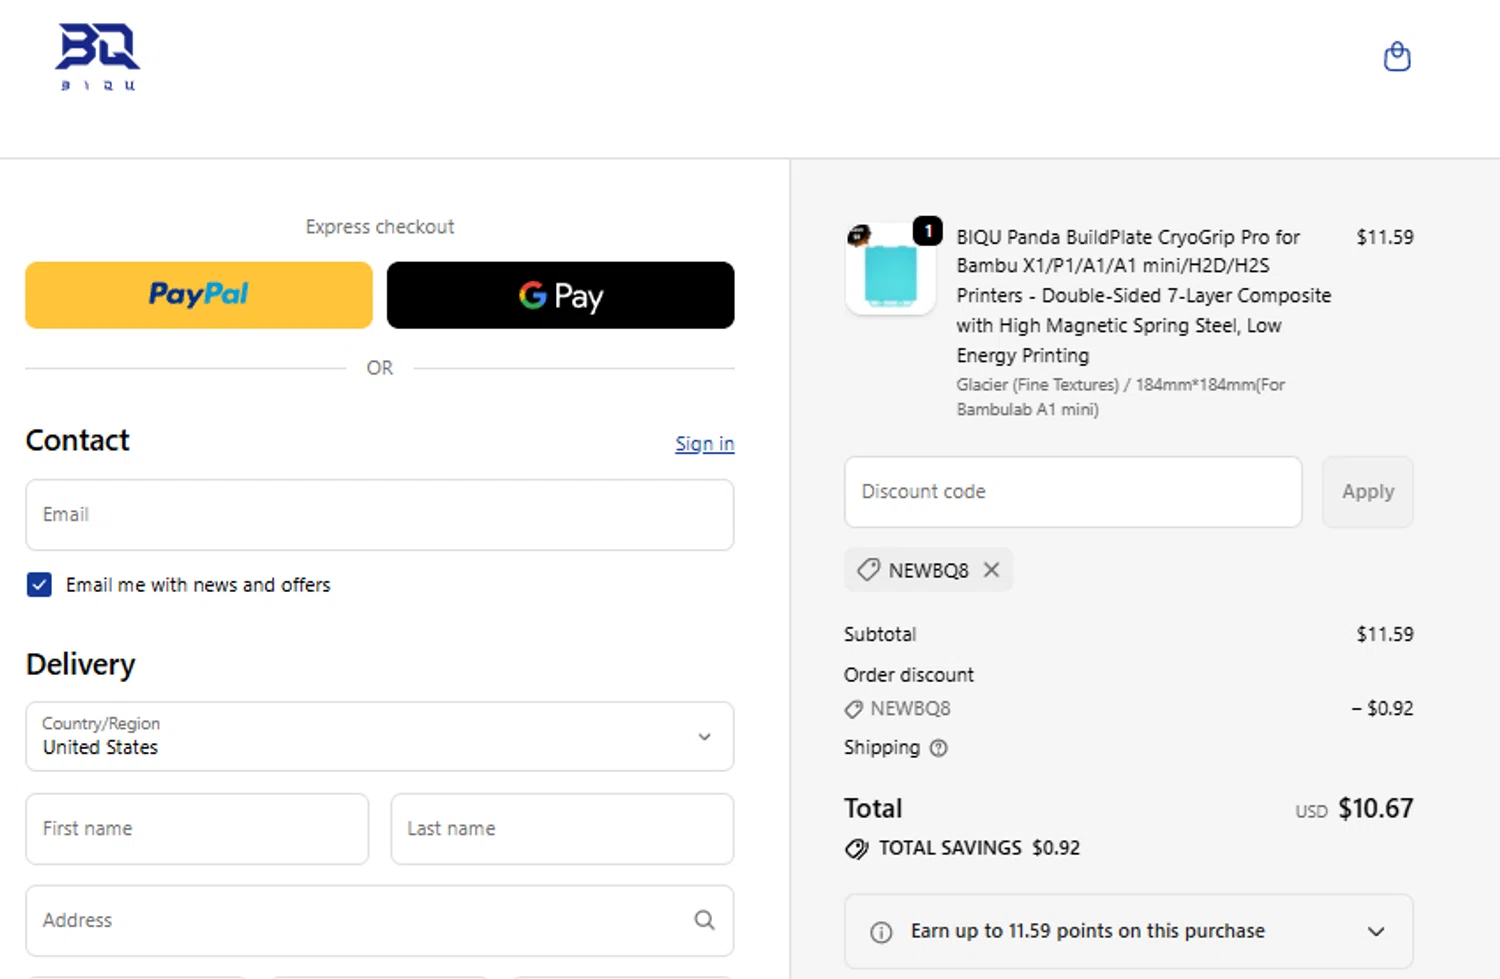
Task: Click the Last name field
Action: (x=562, y=829)
